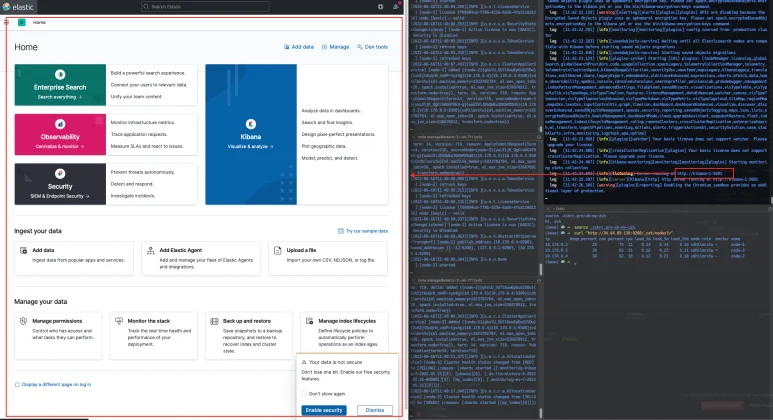
Task: Open the newsfeed notifications icon
Action: point(395,7)
